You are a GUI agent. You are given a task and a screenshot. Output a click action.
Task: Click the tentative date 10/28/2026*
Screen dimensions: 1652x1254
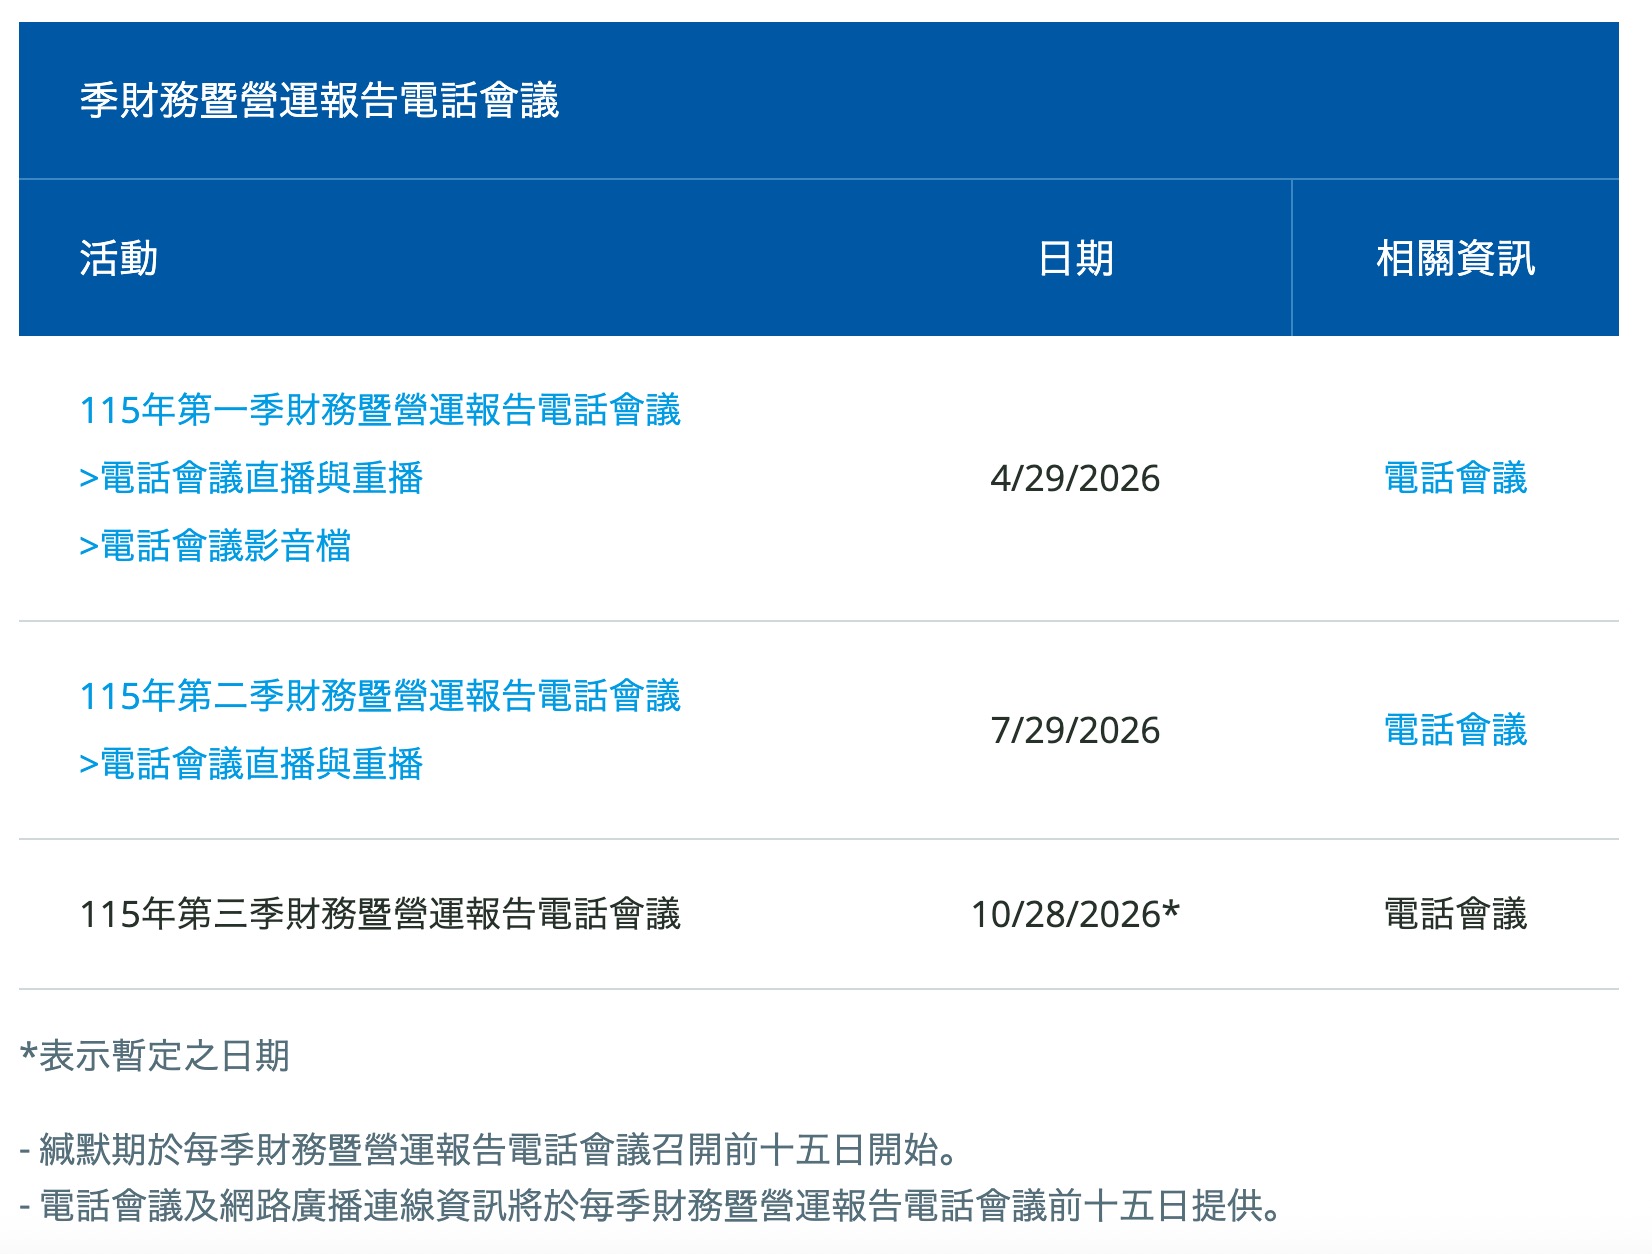pos(1075,914)
